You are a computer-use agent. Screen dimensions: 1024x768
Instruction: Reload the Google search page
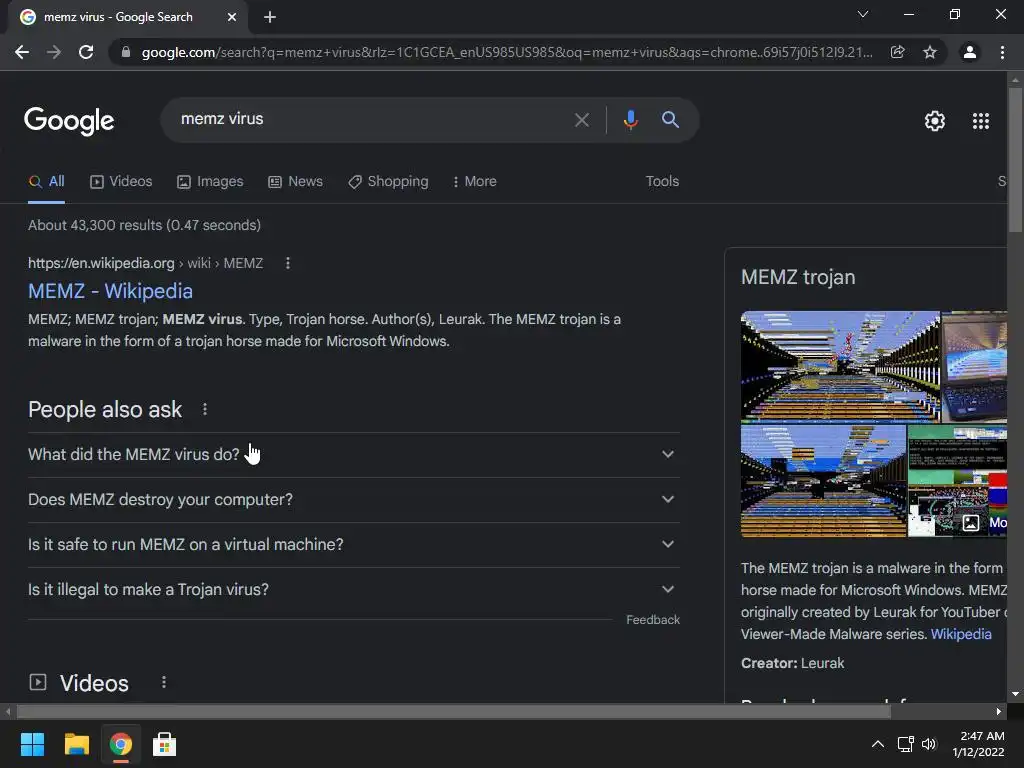(86, 52)
